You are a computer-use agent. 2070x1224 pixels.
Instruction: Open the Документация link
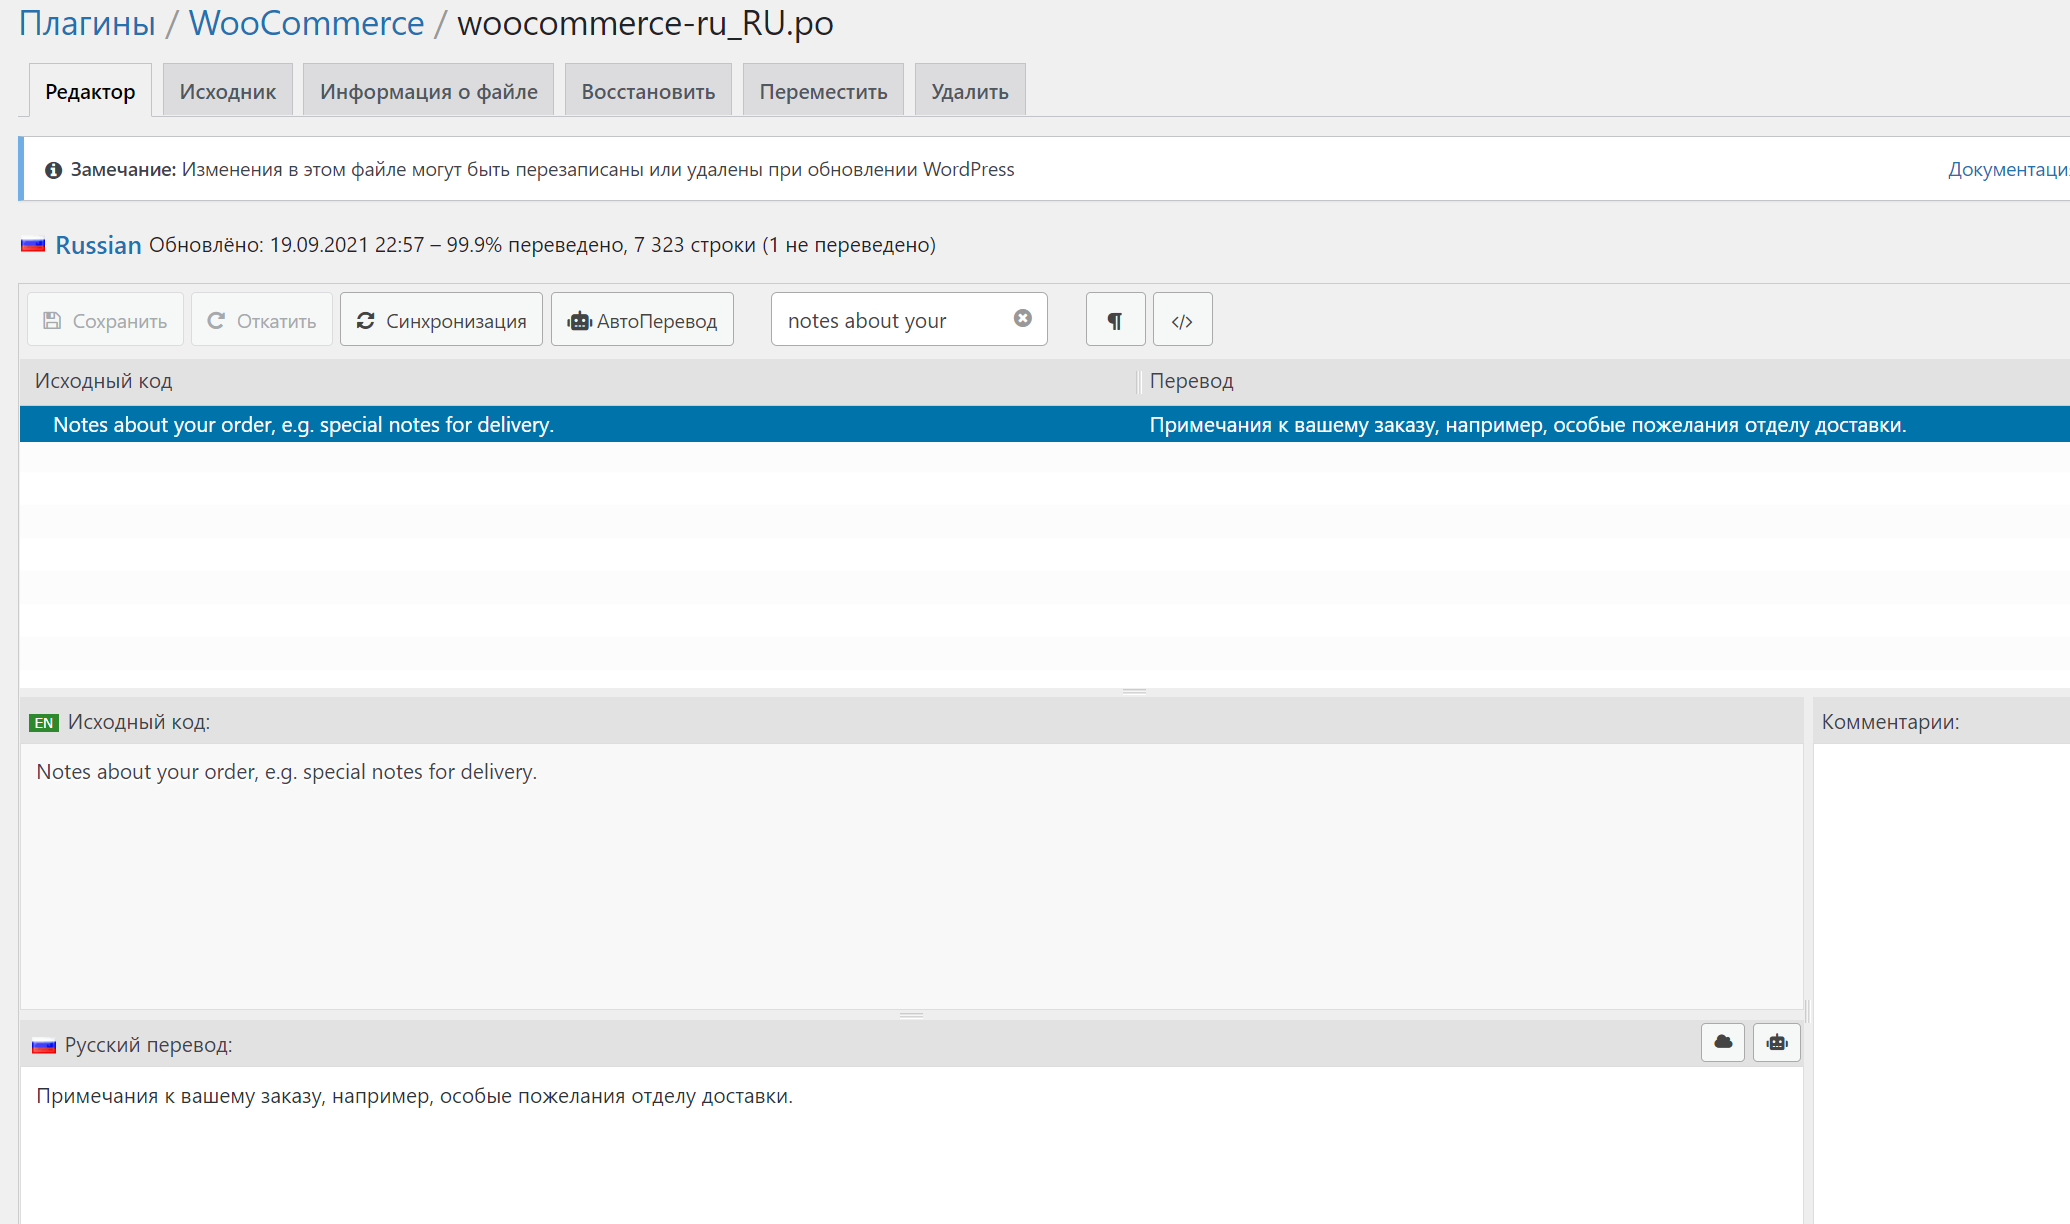(2006, 169)
